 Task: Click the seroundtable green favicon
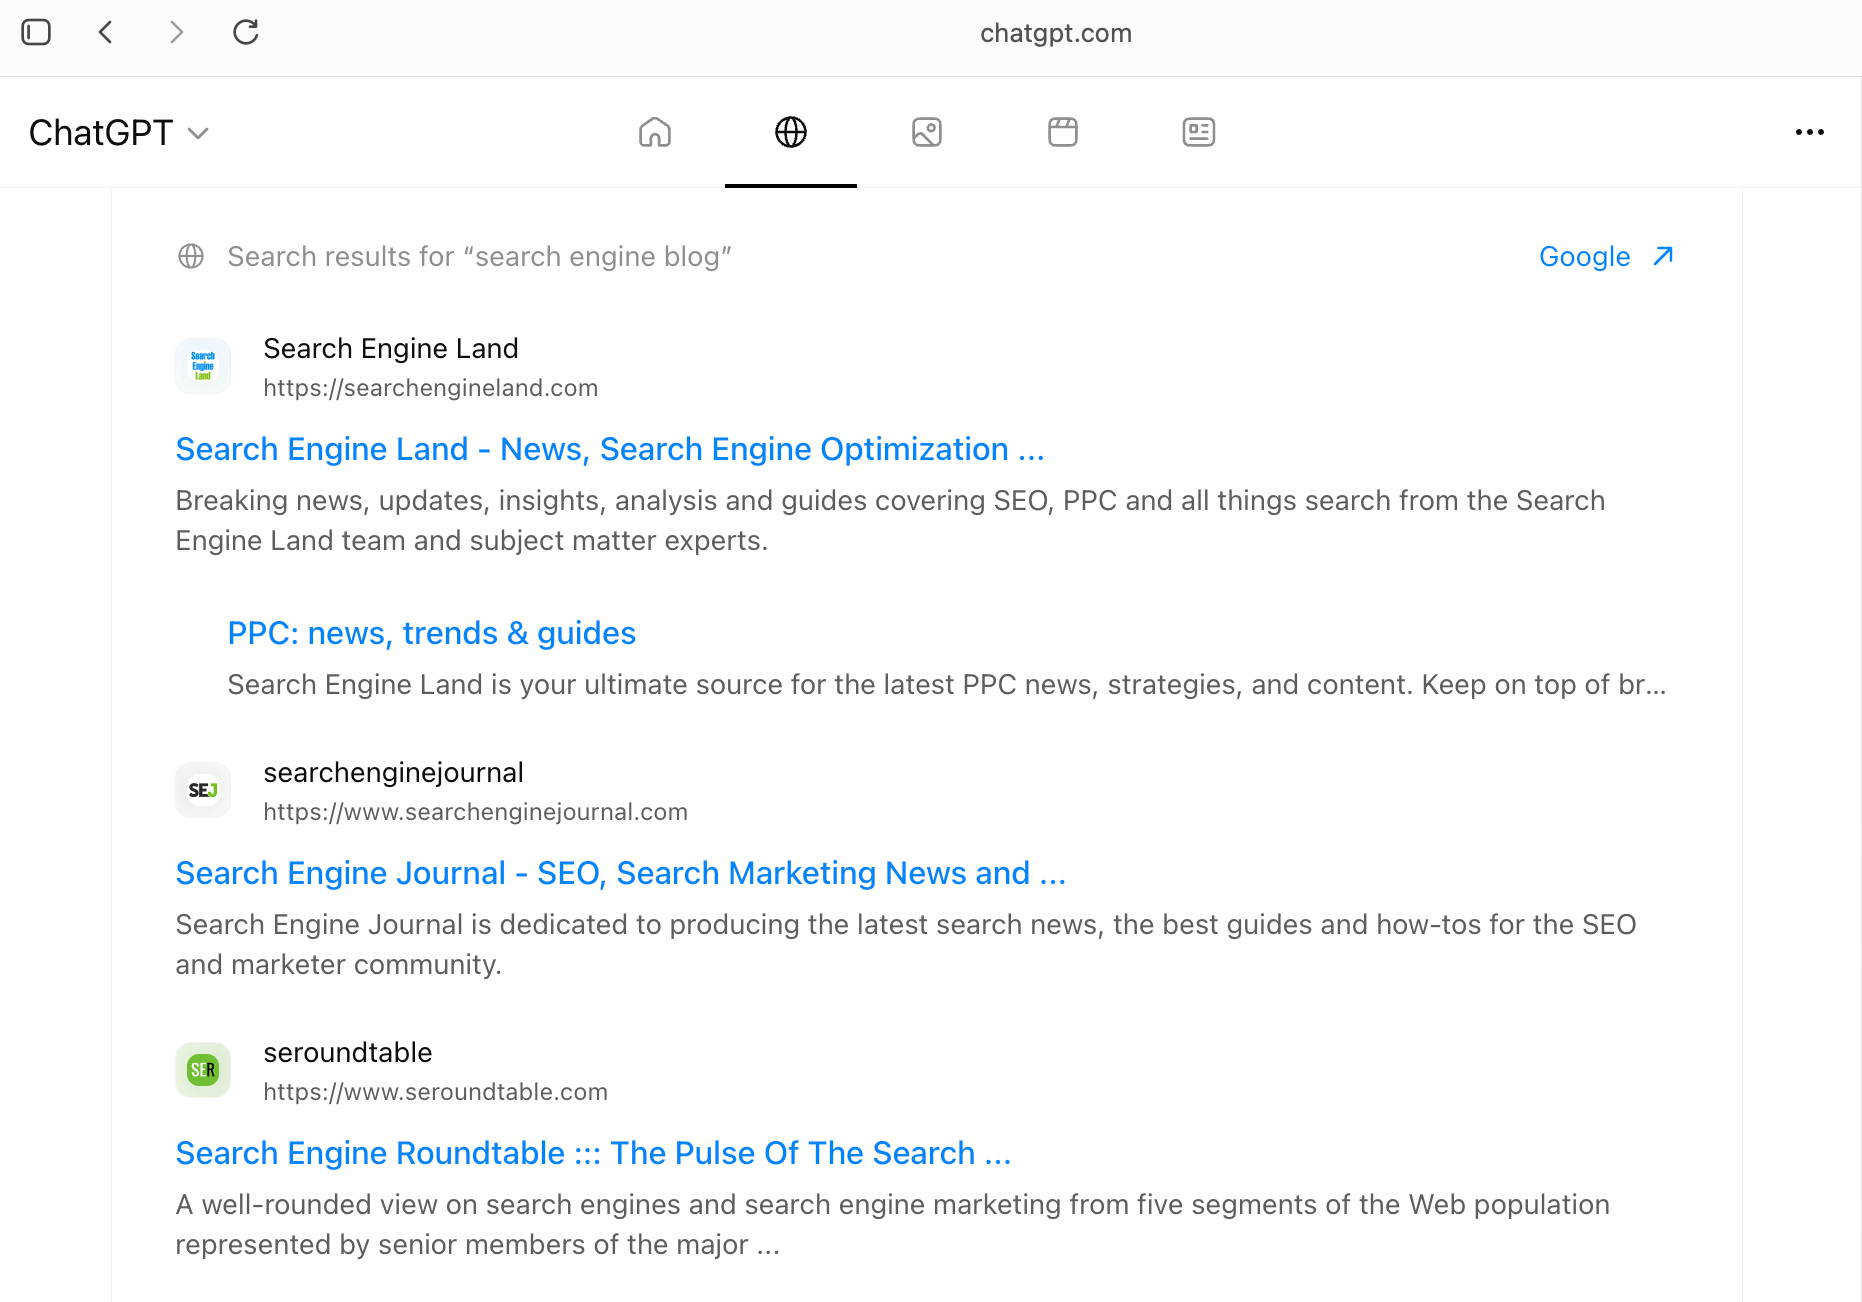click(203, 1070)
